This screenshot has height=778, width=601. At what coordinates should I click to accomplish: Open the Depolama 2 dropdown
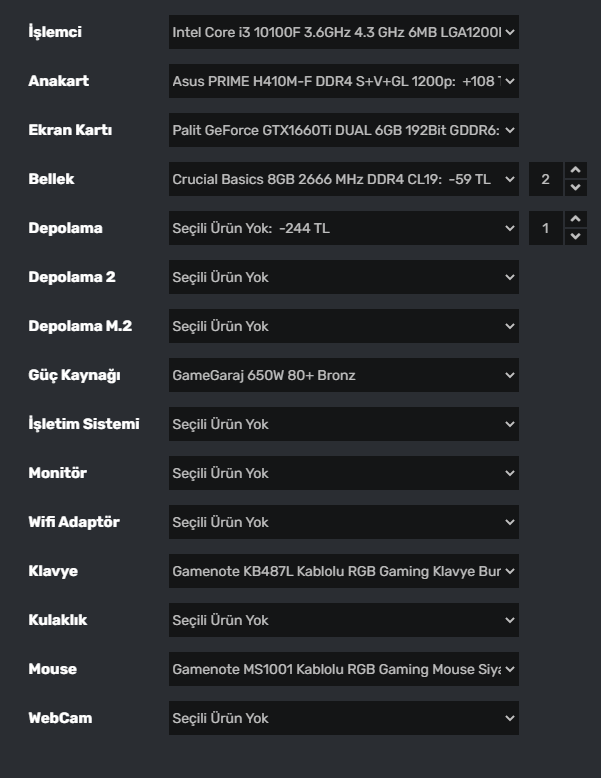click(x=343, y=277)
